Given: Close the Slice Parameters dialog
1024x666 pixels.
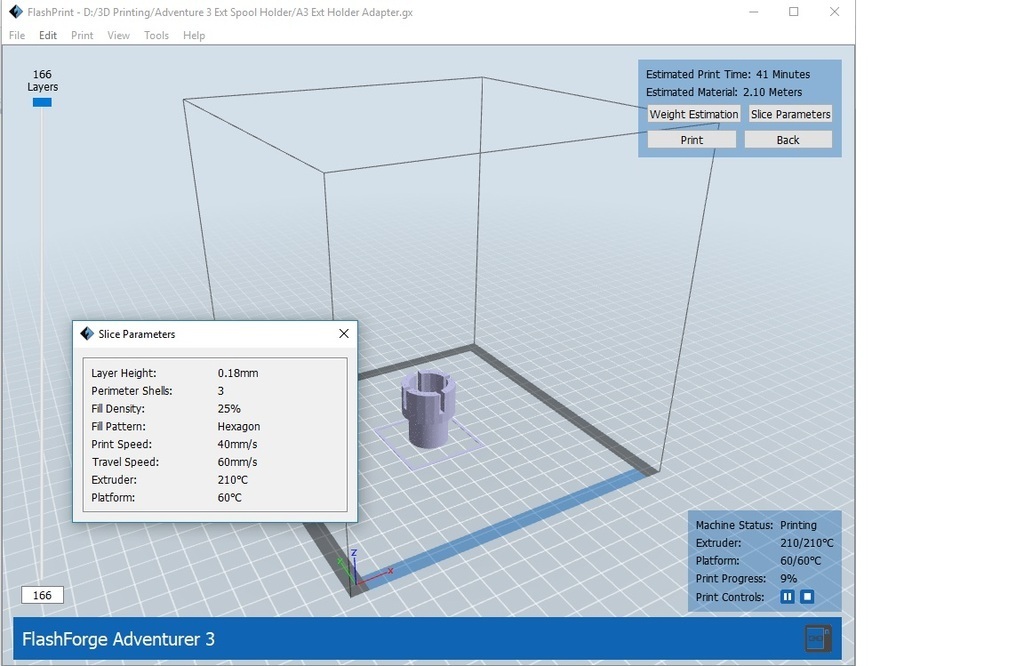Looking at the screenshot, I should 344,333.
